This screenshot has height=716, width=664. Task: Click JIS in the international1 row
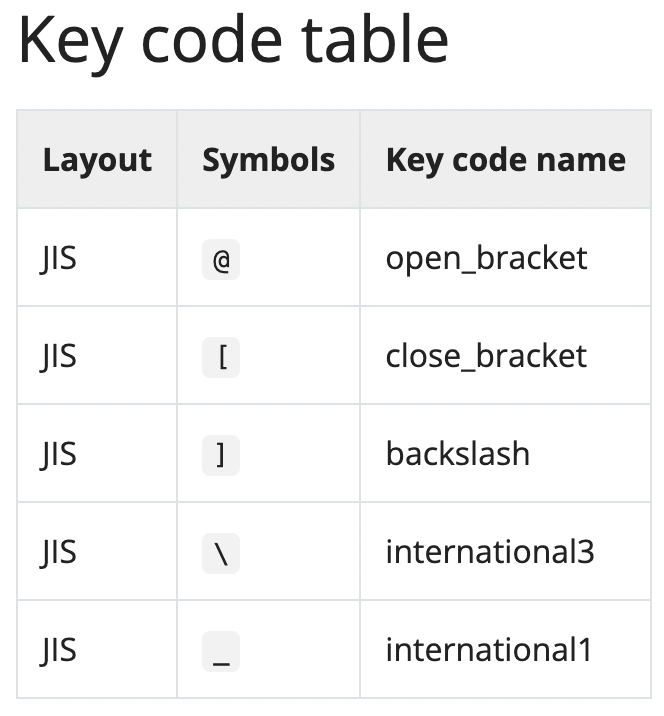point(59,650)
